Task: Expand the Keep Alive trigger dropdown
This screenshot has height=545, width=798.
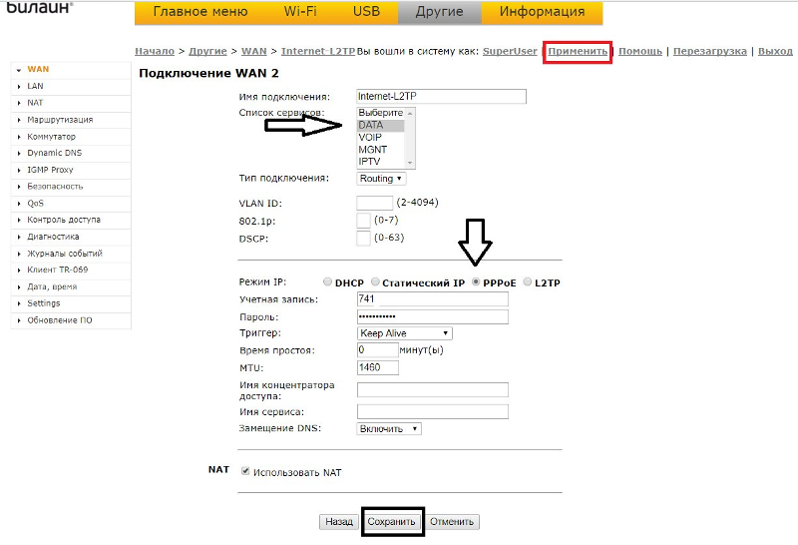Action: [405, 333]
